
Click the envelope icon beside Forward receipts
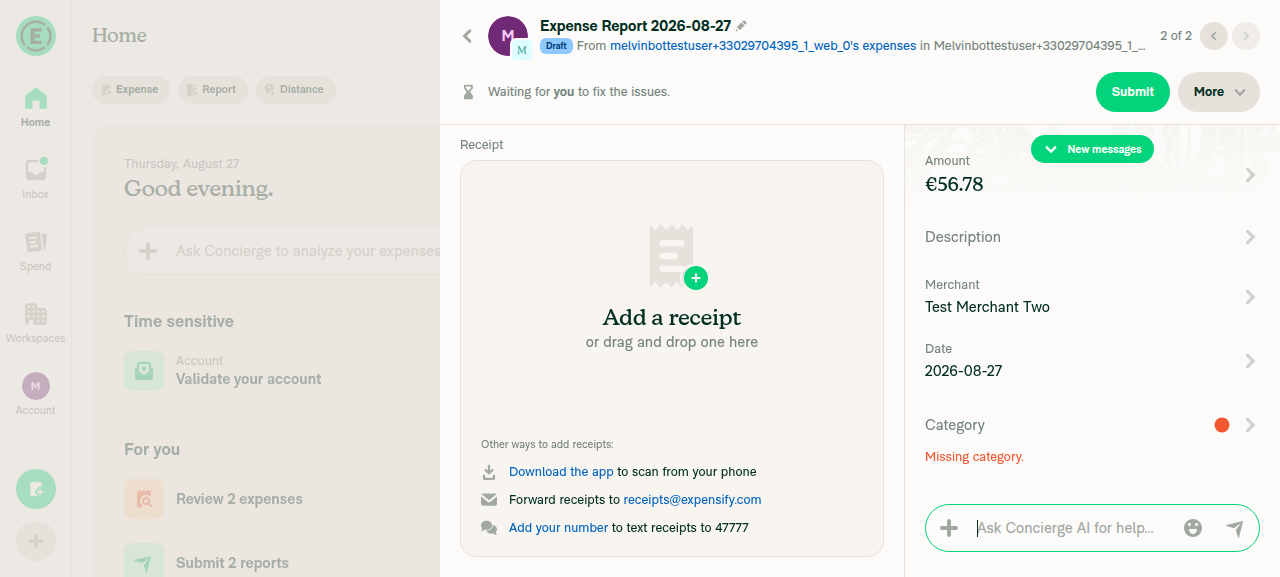pos(489,500)
